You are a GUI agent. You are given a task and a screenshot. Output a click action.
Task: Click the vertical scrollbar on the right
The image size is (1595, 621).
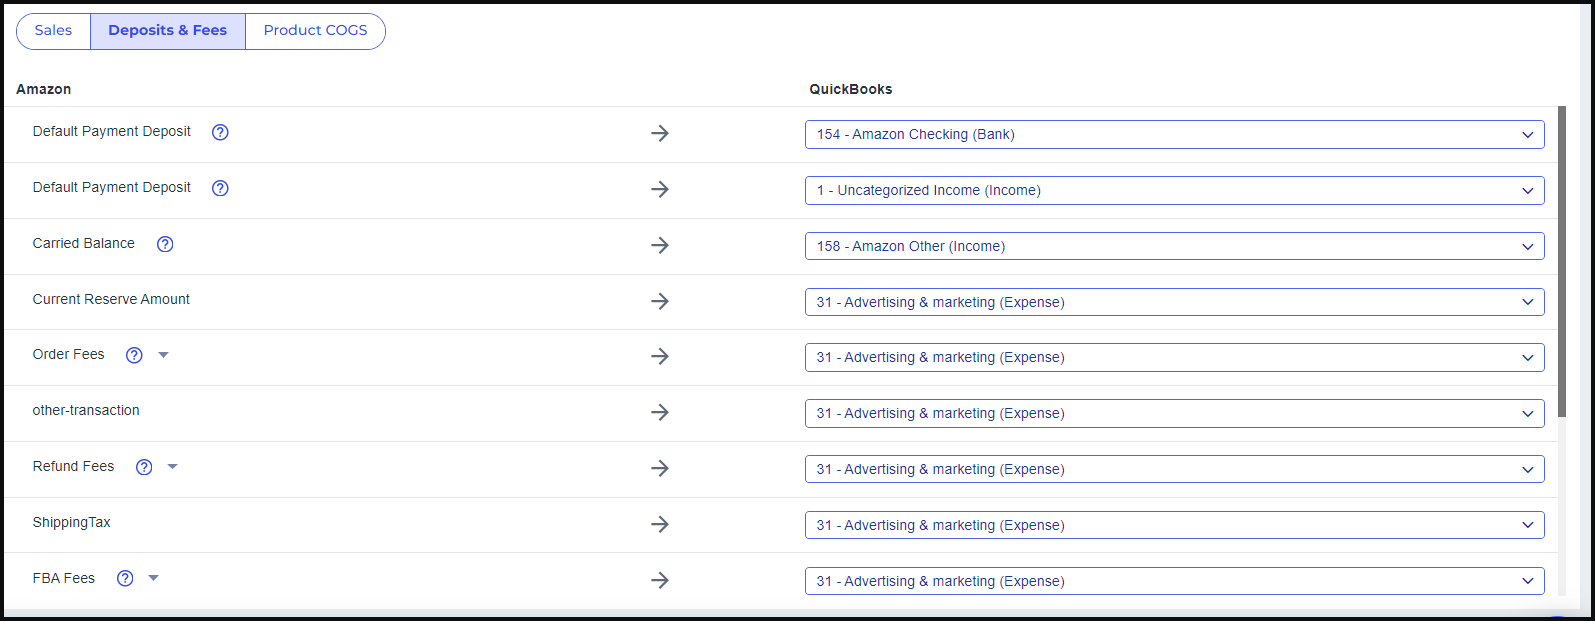pos(1561,260)
